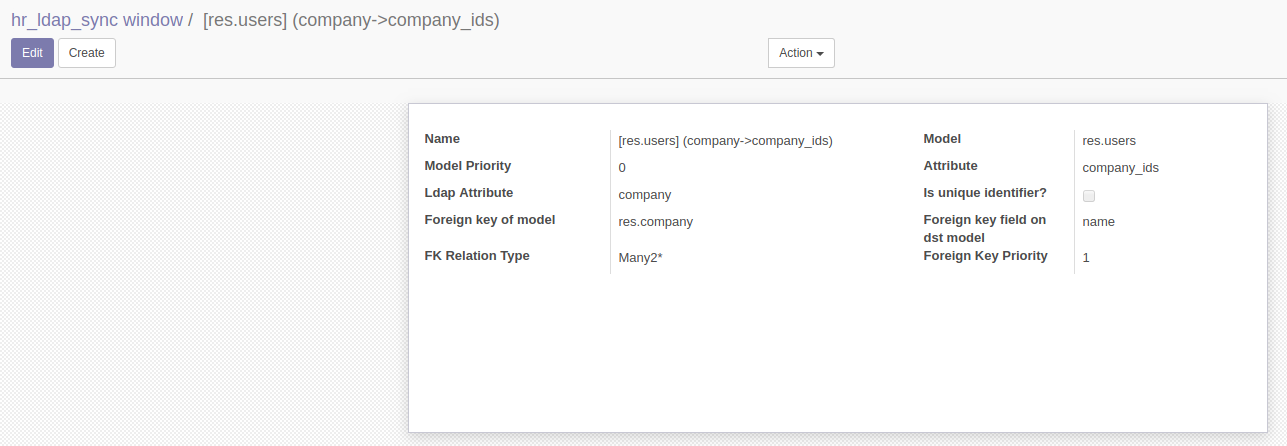Open the Action dropdown menu
The width and height of the screenshot is (1287, 446).
point(800,53)
